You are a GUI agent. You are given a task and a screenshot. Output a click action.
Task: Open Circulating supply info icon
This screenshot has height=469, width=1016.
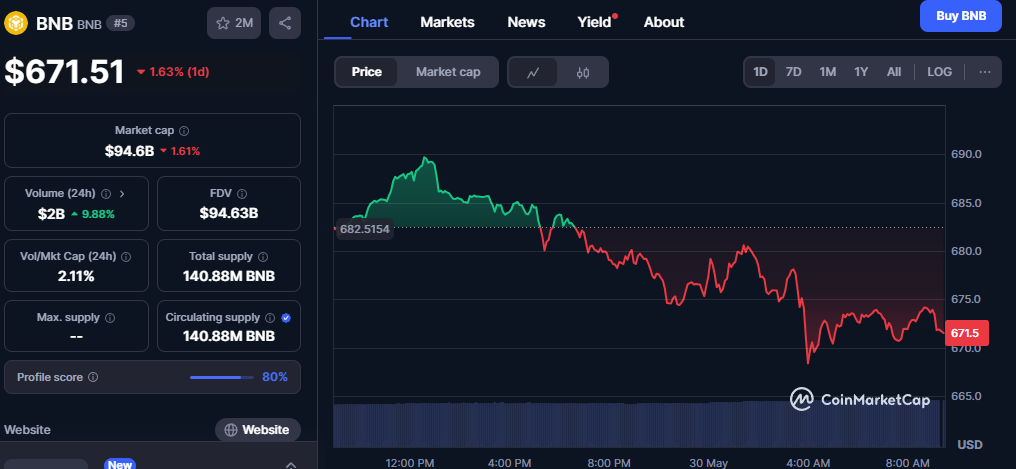[x=270, y=317]
